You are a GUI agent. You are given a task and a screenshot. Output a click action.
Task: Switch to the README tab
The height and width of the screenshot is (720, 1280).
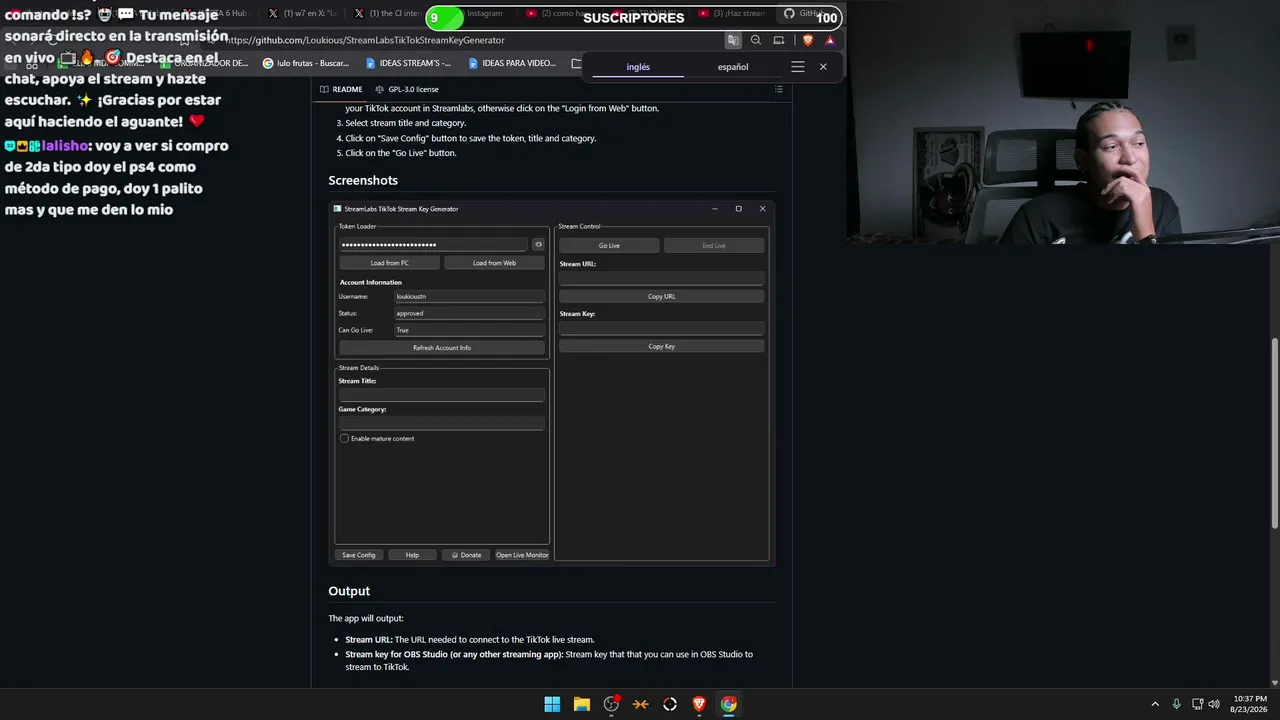point(341,89)
